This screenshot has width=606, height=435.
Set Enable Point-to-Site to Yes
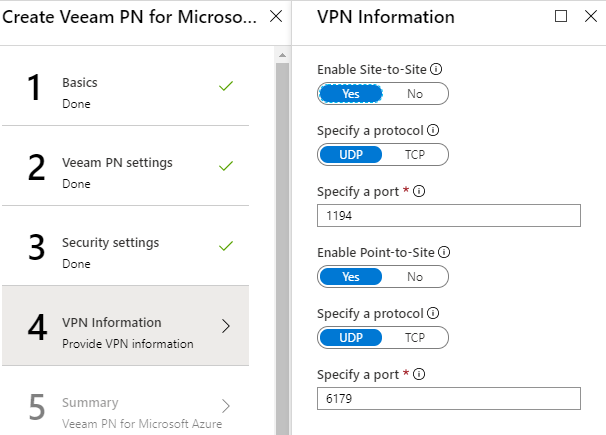click(351, 277)
